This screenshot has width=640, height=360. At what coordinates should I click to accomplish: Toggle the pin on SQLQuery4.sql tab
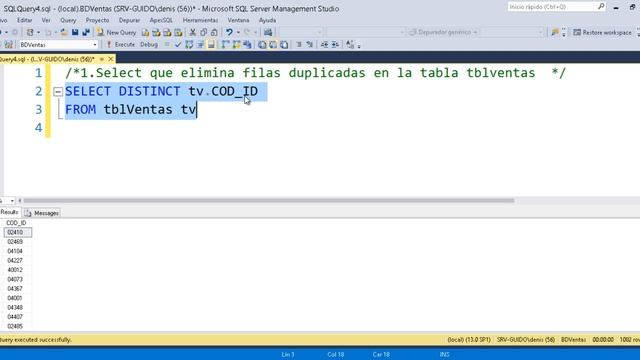click(102, 59)
